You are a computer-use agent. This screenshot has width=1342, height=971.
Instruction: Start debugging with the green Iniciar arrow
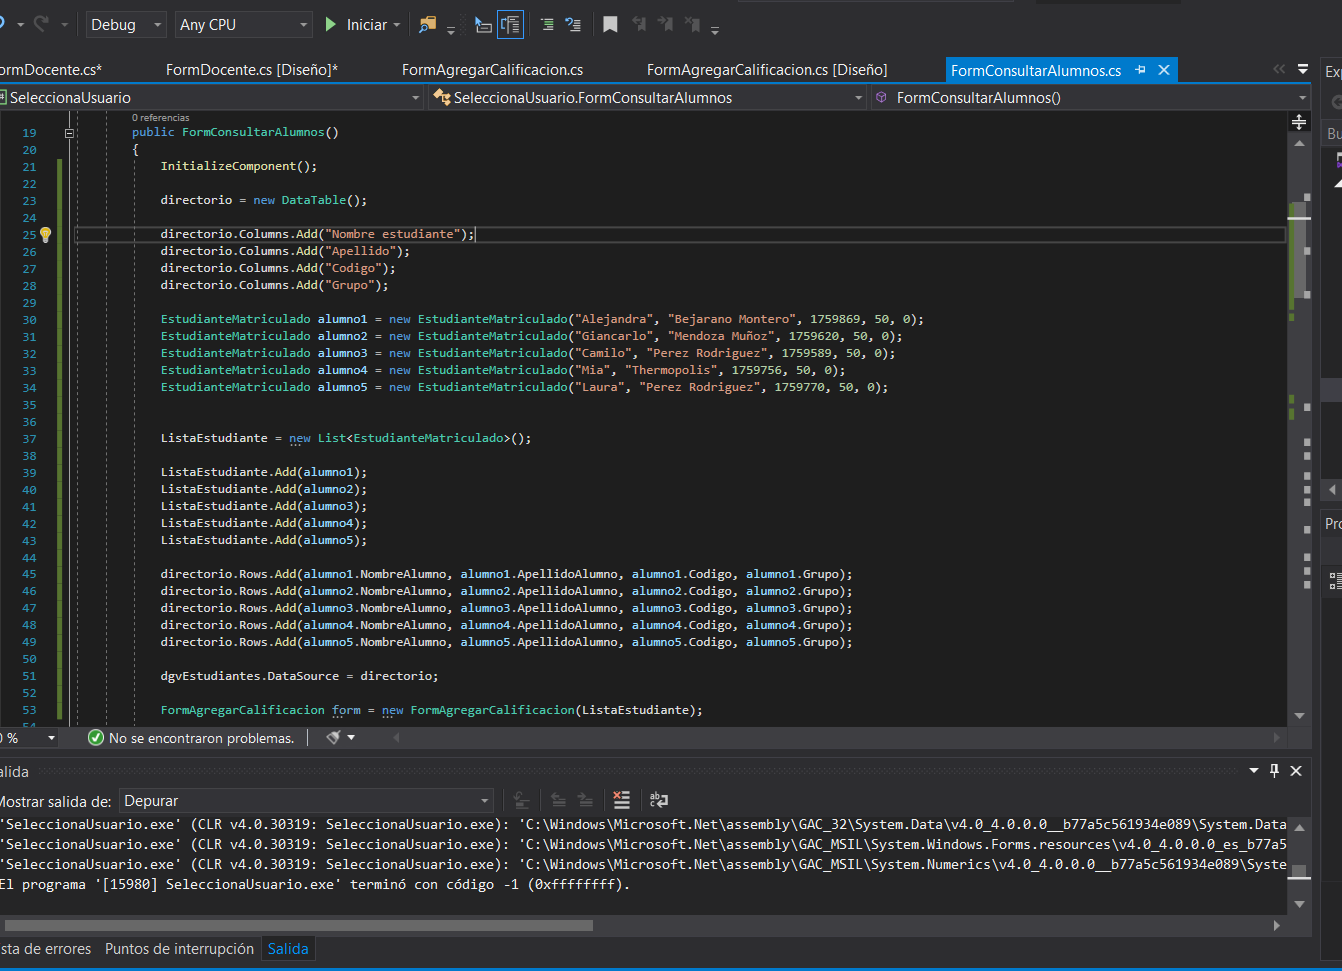331,24
